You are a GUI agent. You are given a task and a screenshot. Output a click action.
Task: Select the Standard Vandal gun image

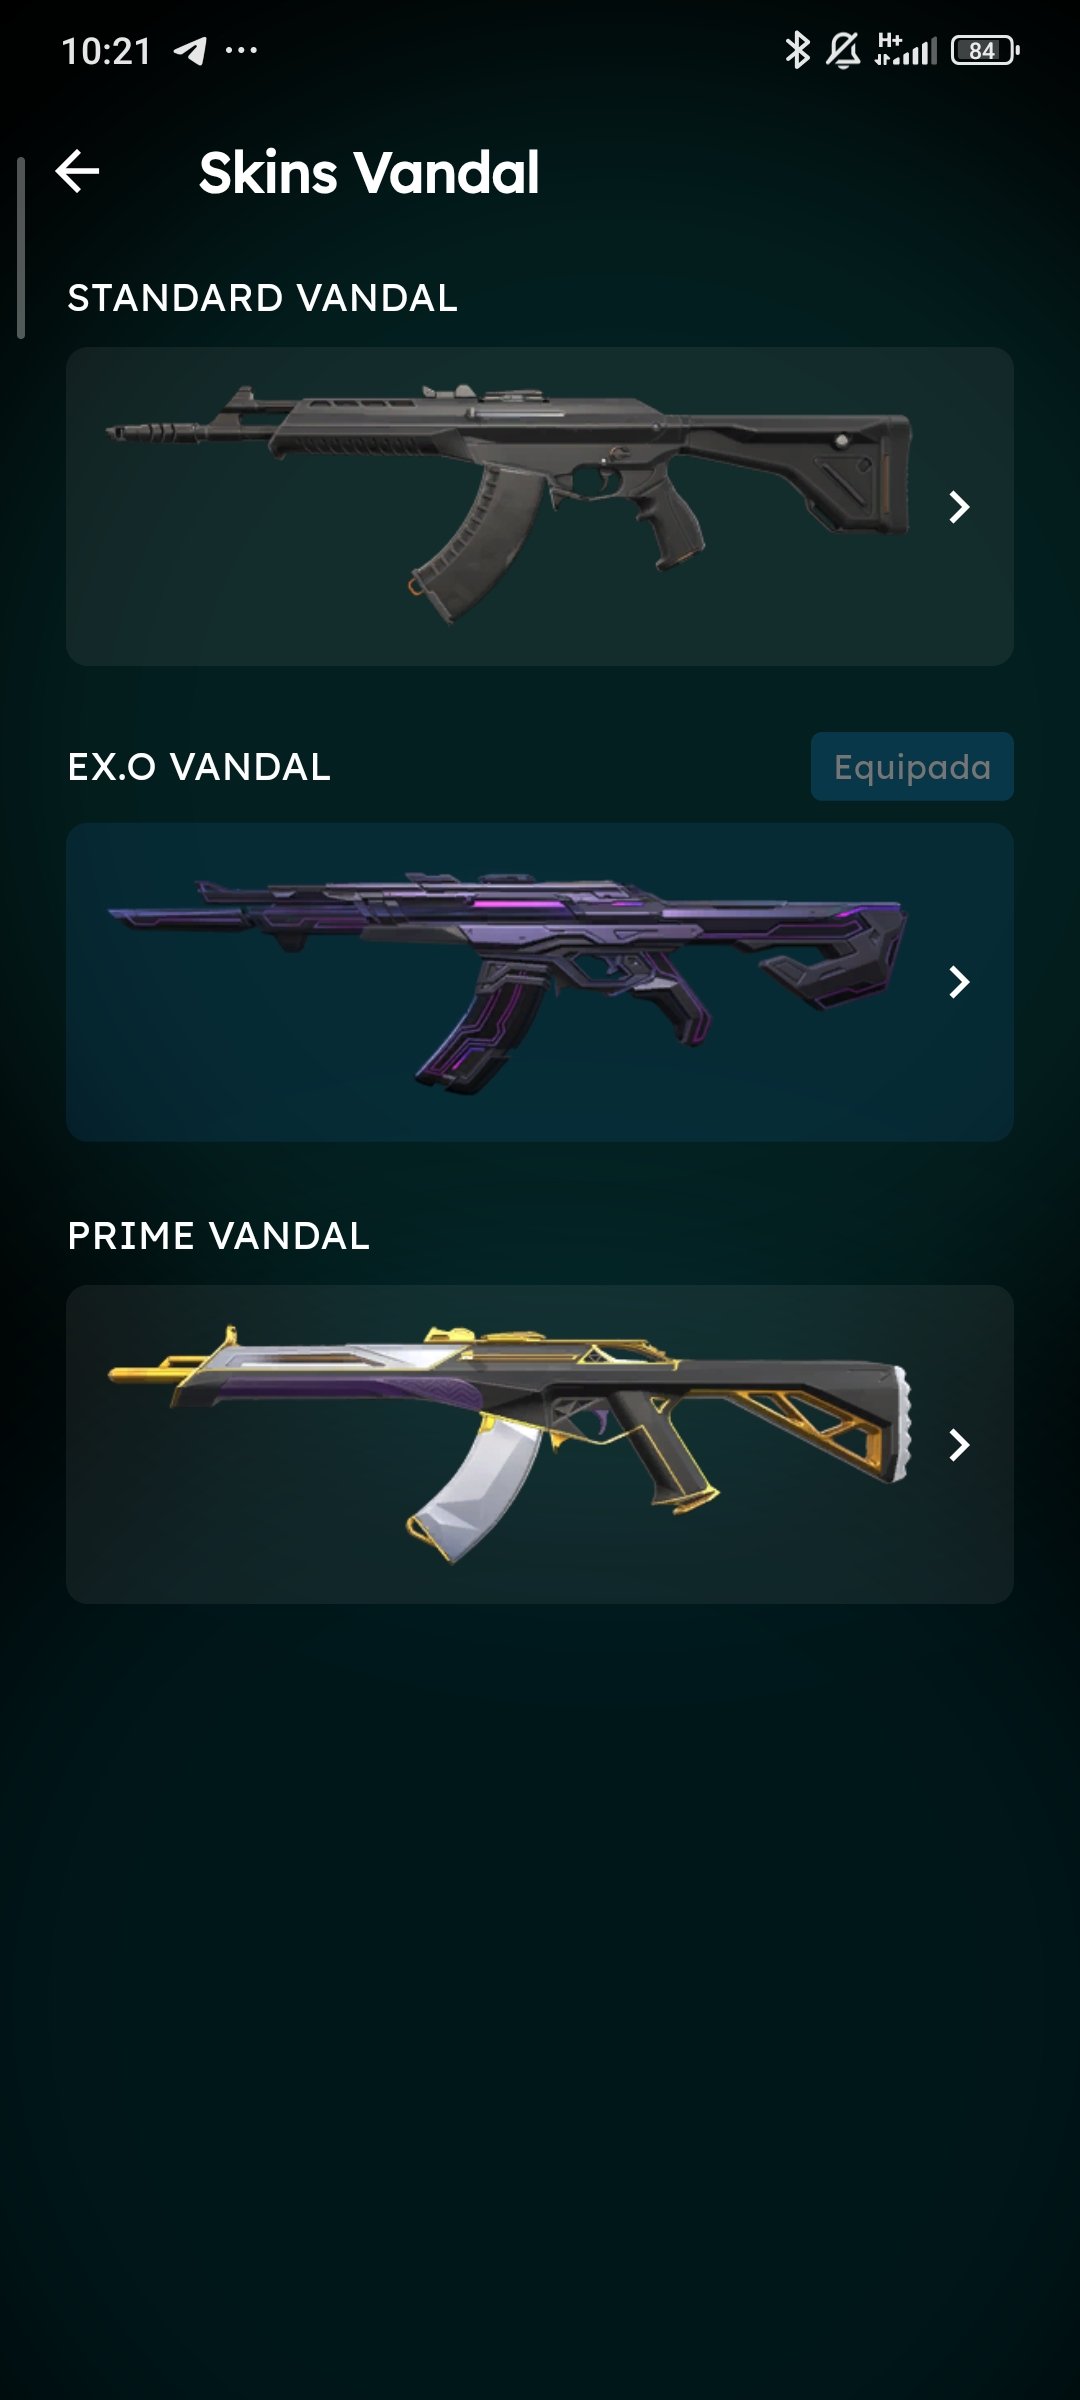509,503
